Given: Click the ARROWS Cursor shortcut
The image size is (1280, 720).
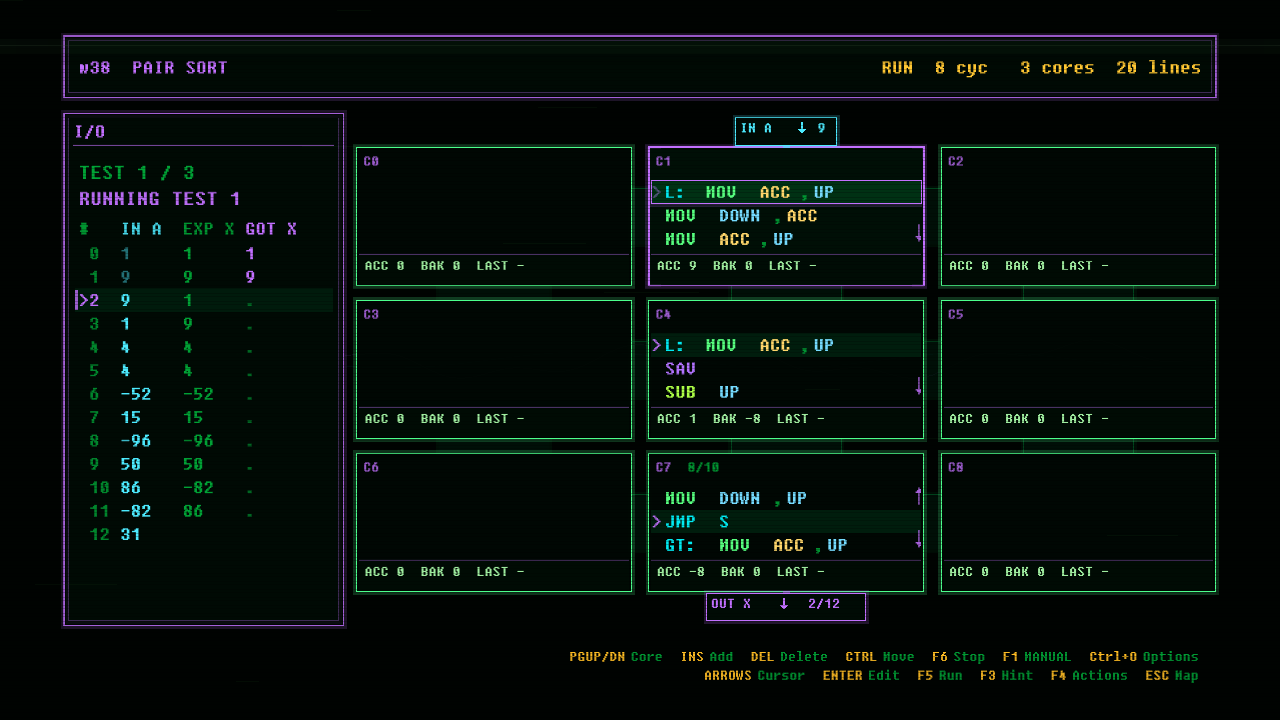Looking at the screenshot, I should click(754, 676).
